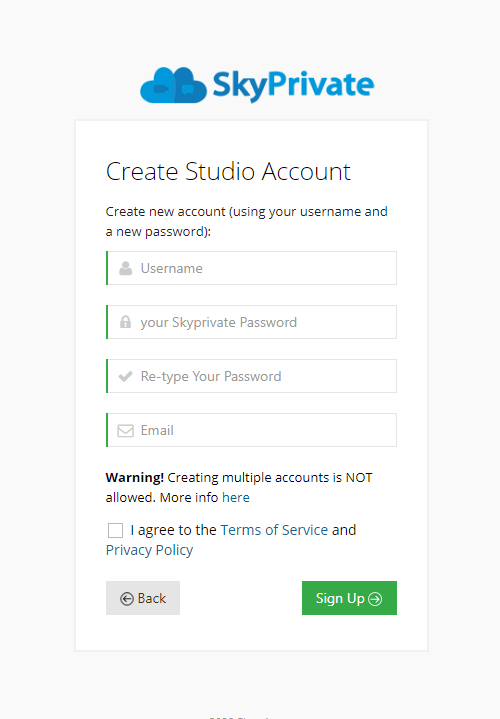Select the Email input field
Viewport: 500px width, 719px height.
tap(251, 430)
